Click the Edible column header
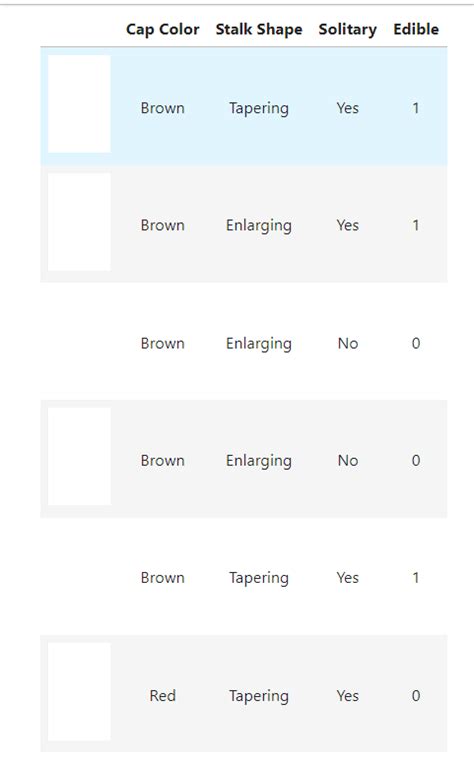Screen dimensions: 474x764 pyautogui.click(x=416, y=29)
